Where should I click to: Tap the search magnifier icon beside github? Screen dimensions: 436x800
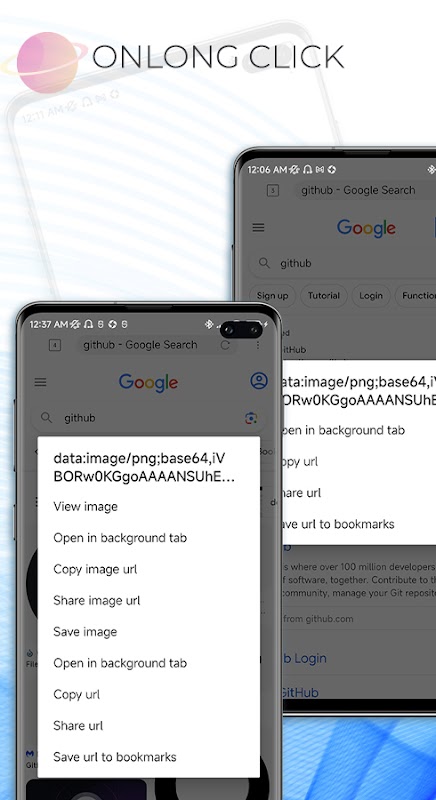(46, 418)
